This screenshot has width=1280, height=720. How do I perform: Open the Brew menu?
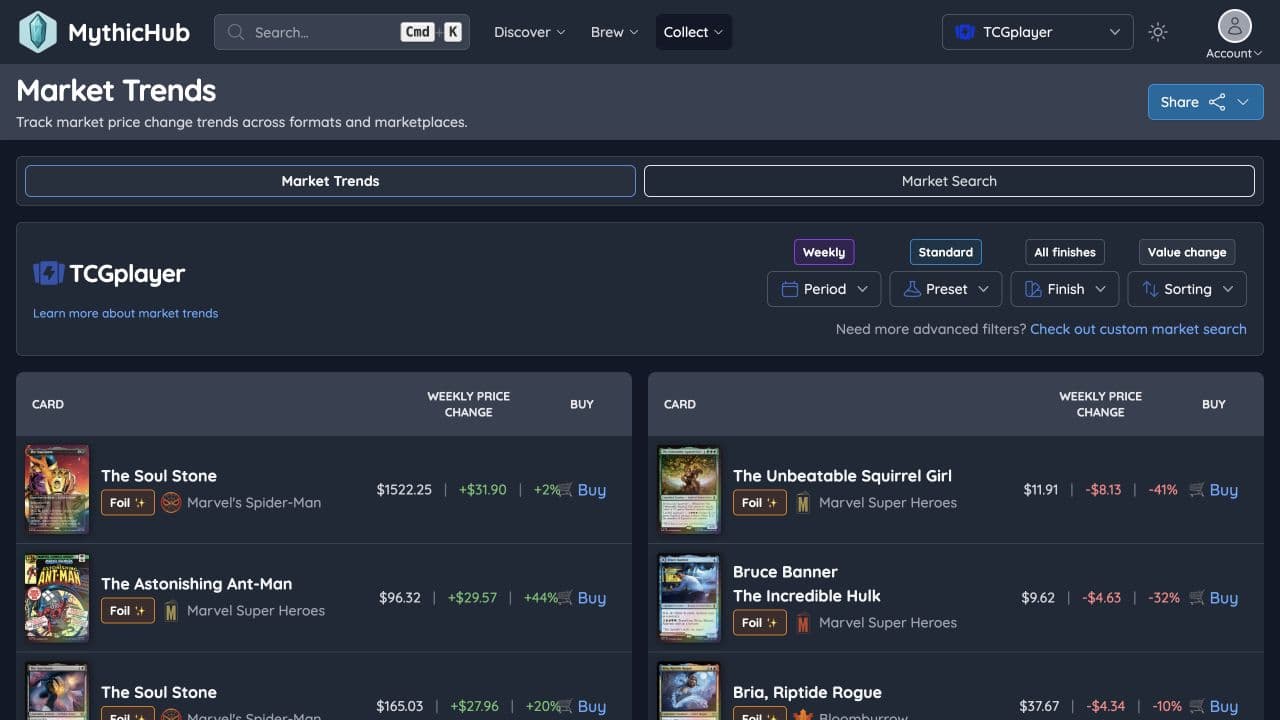(x=615, y=32)
